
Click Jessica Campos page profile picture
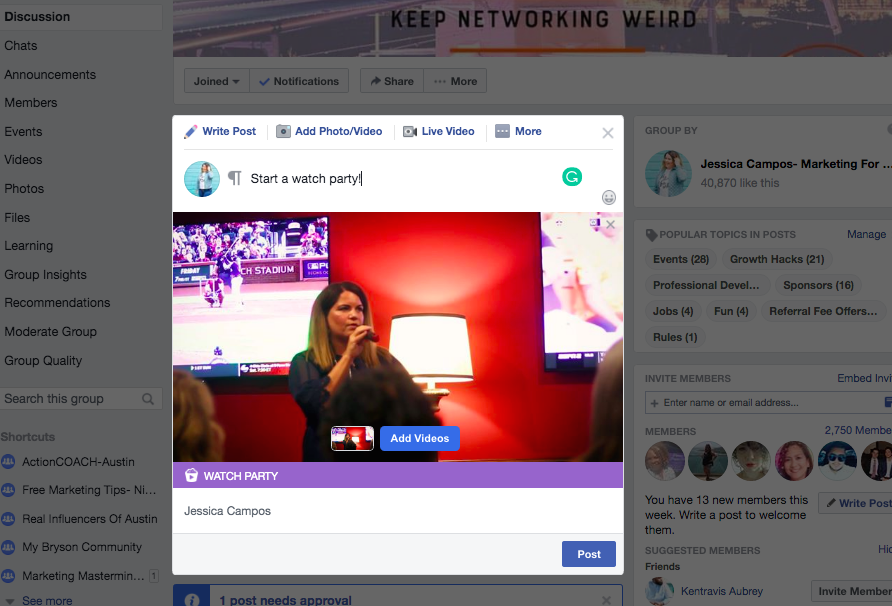668,173
